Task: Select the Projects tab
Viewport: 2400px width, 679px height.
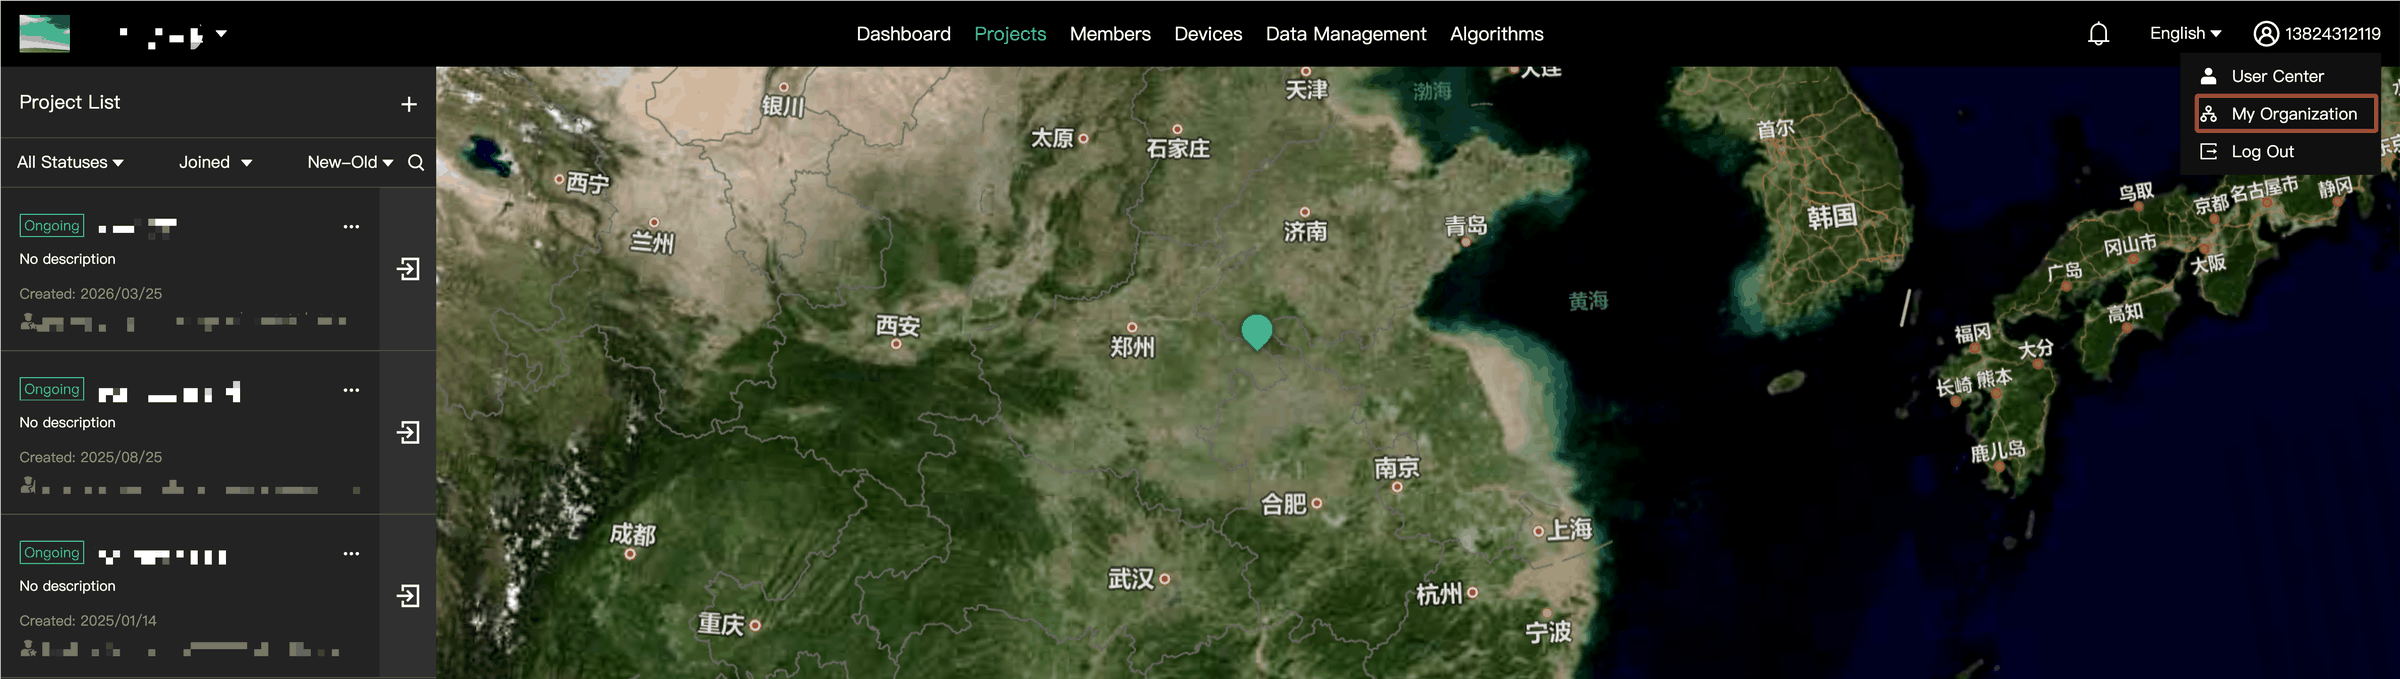Action: pyautogui.click(x=1010, y=34)
